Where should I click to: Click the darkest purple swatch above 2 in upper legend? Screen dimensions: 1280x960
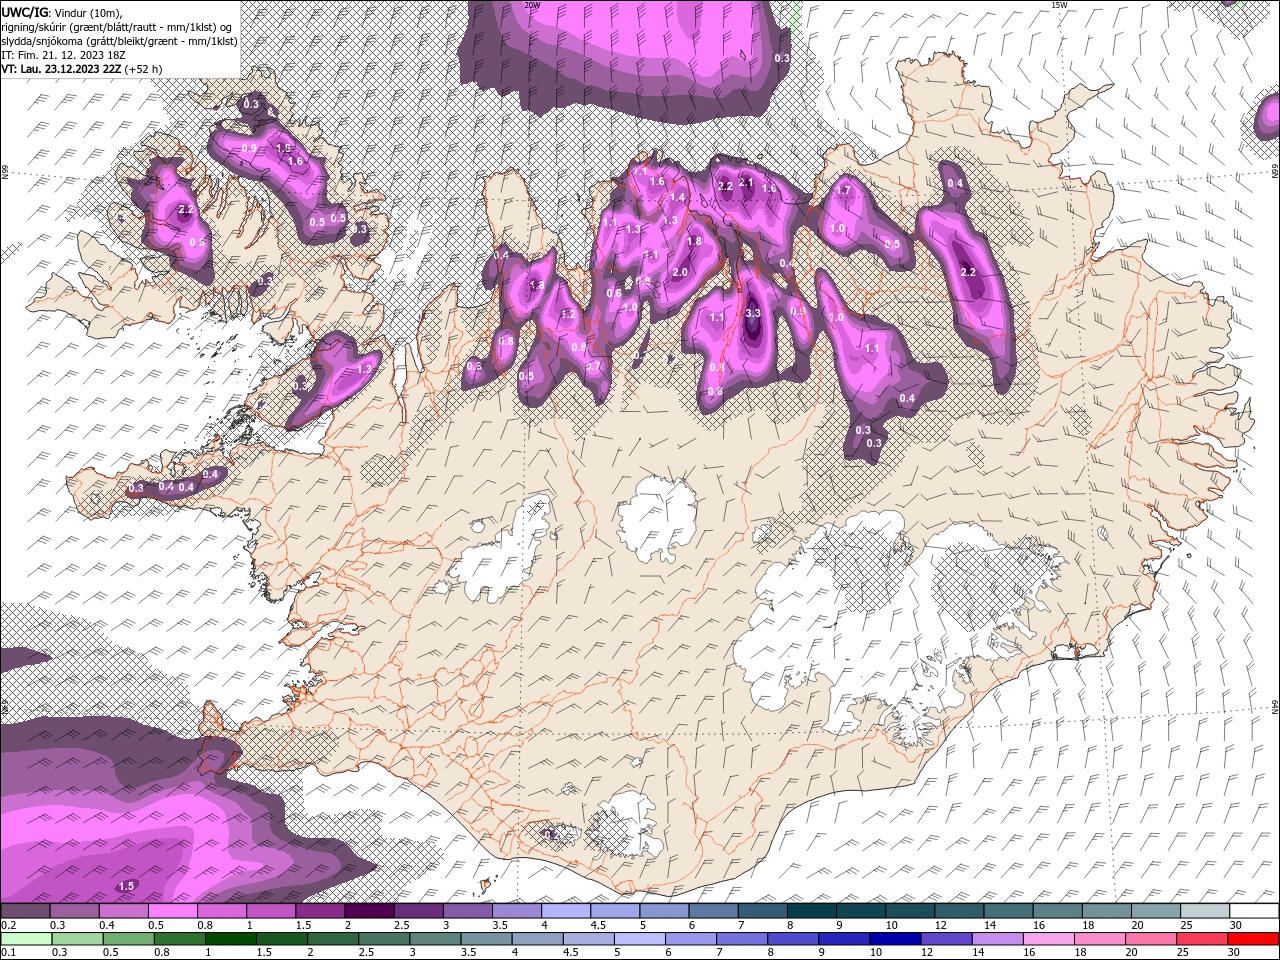point(369,912)
